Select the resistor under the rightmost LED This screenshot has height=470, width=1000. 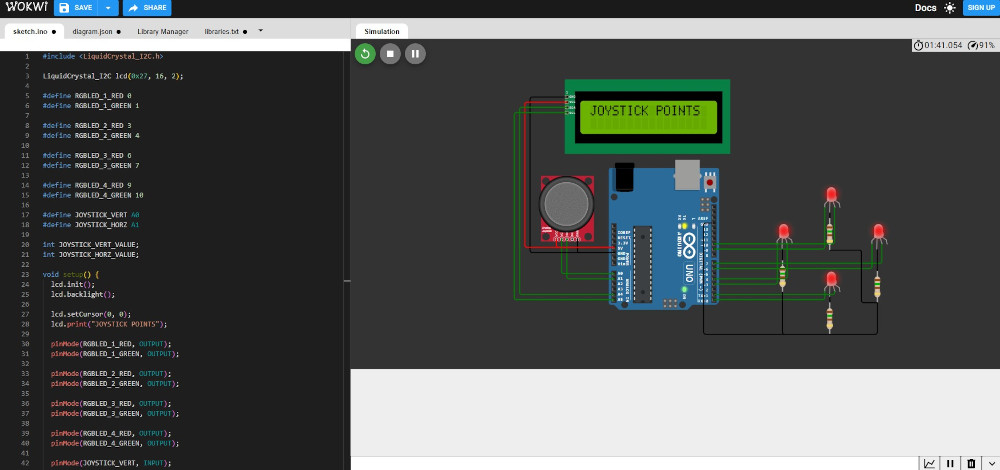(x=877, y=285)
